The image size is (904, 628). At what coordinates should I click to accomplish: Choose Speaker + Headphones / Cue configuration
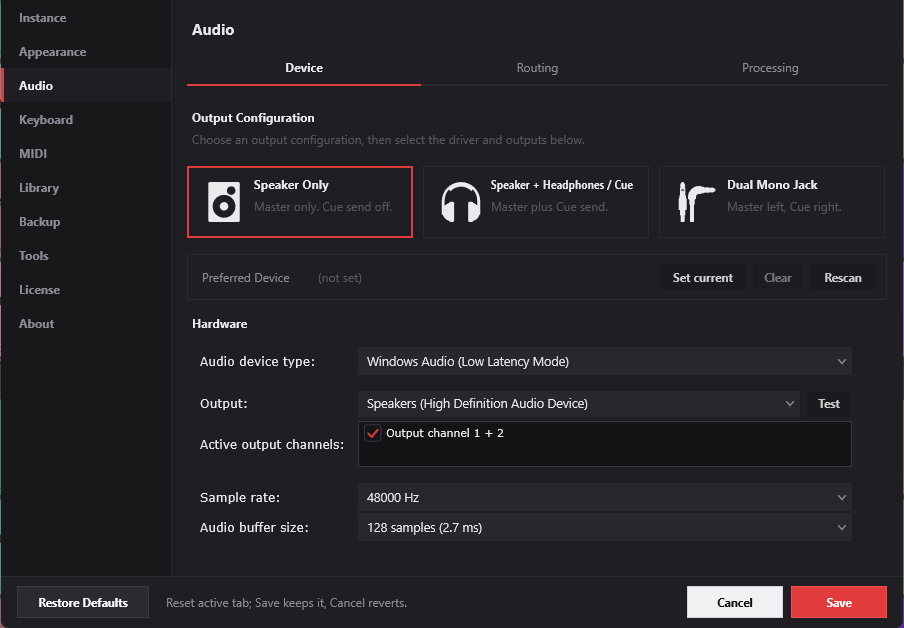(x=536, y=202)
